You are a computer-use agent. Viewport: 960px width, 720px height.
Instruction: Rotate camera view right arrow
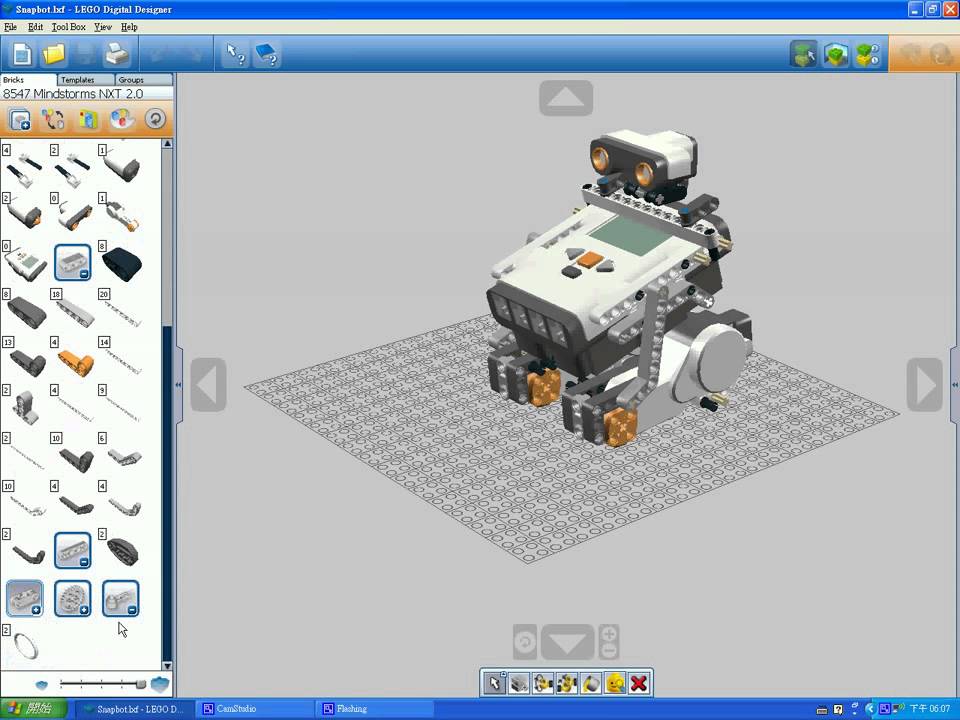924,385
